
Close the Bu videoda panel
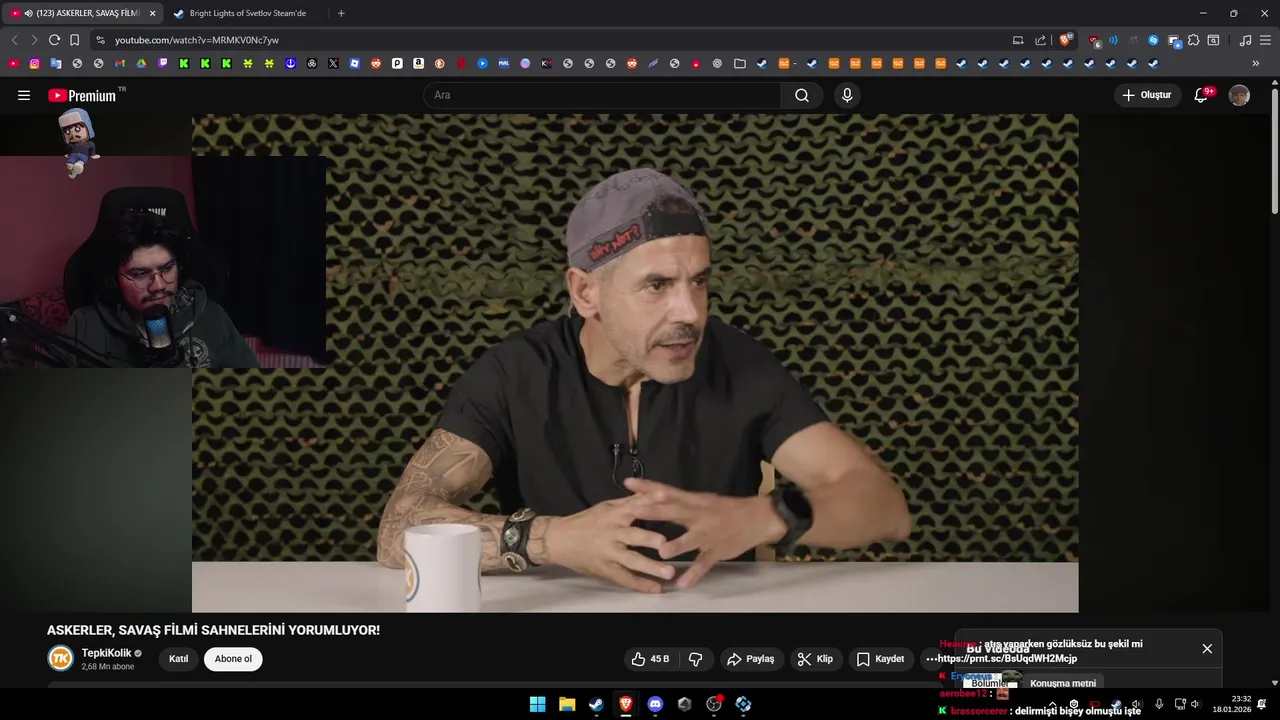[x=1207, y=649]
